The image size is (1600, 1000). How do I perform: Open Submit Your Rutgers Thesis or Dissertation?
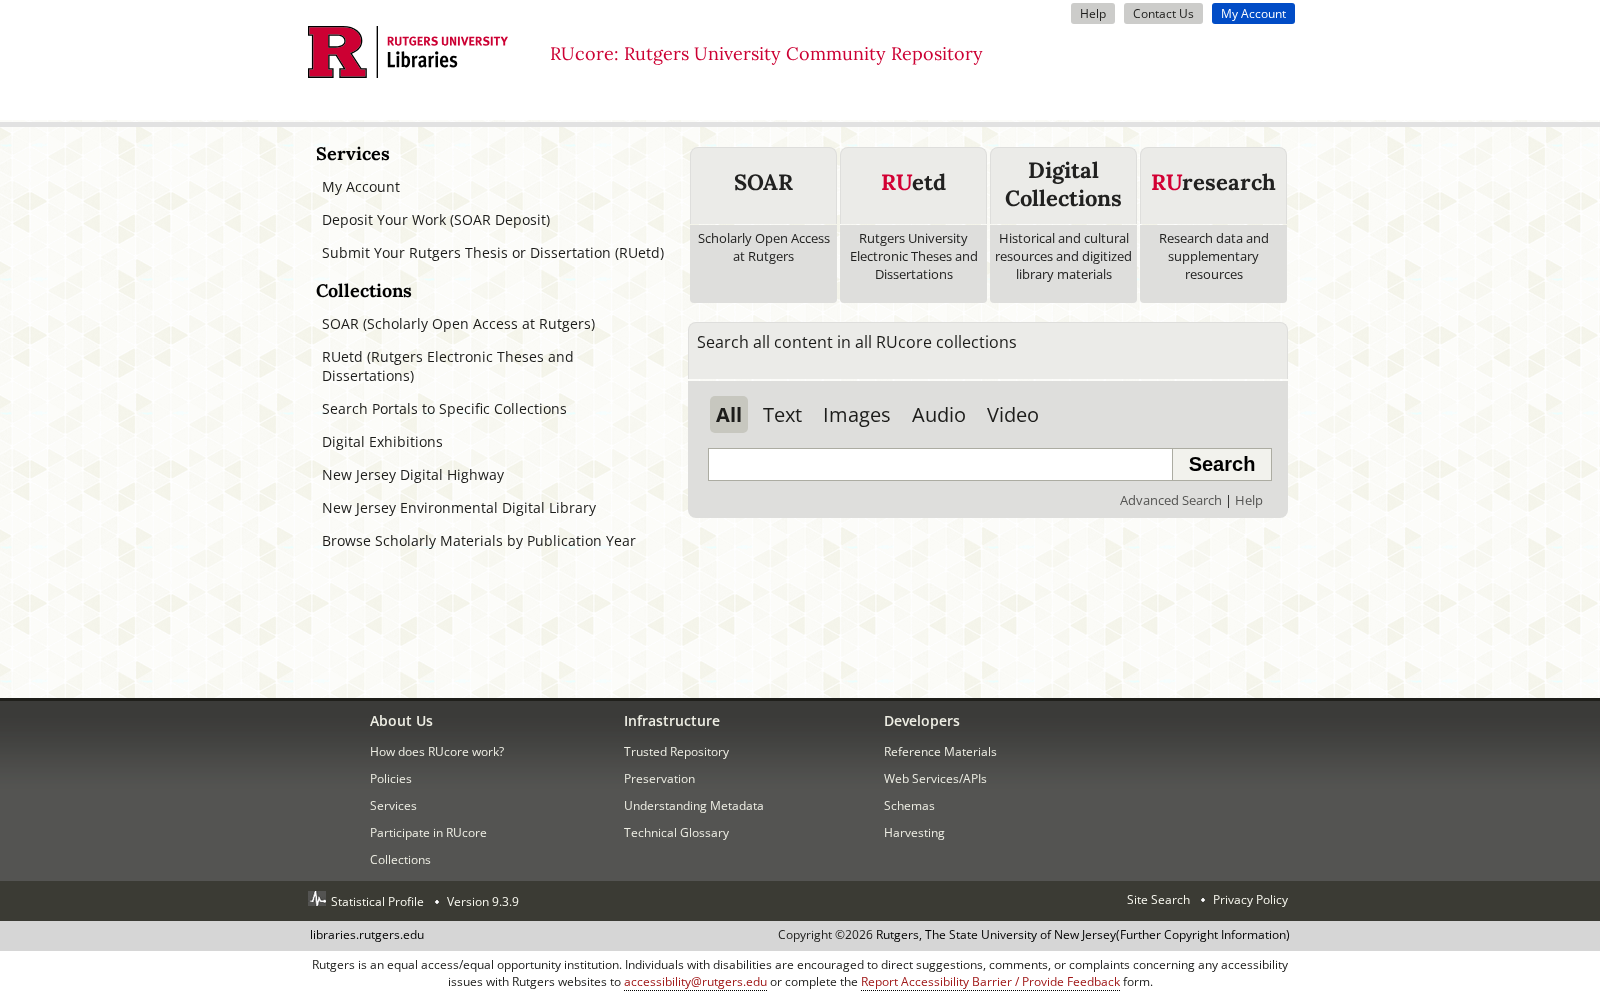click(493, 253)
